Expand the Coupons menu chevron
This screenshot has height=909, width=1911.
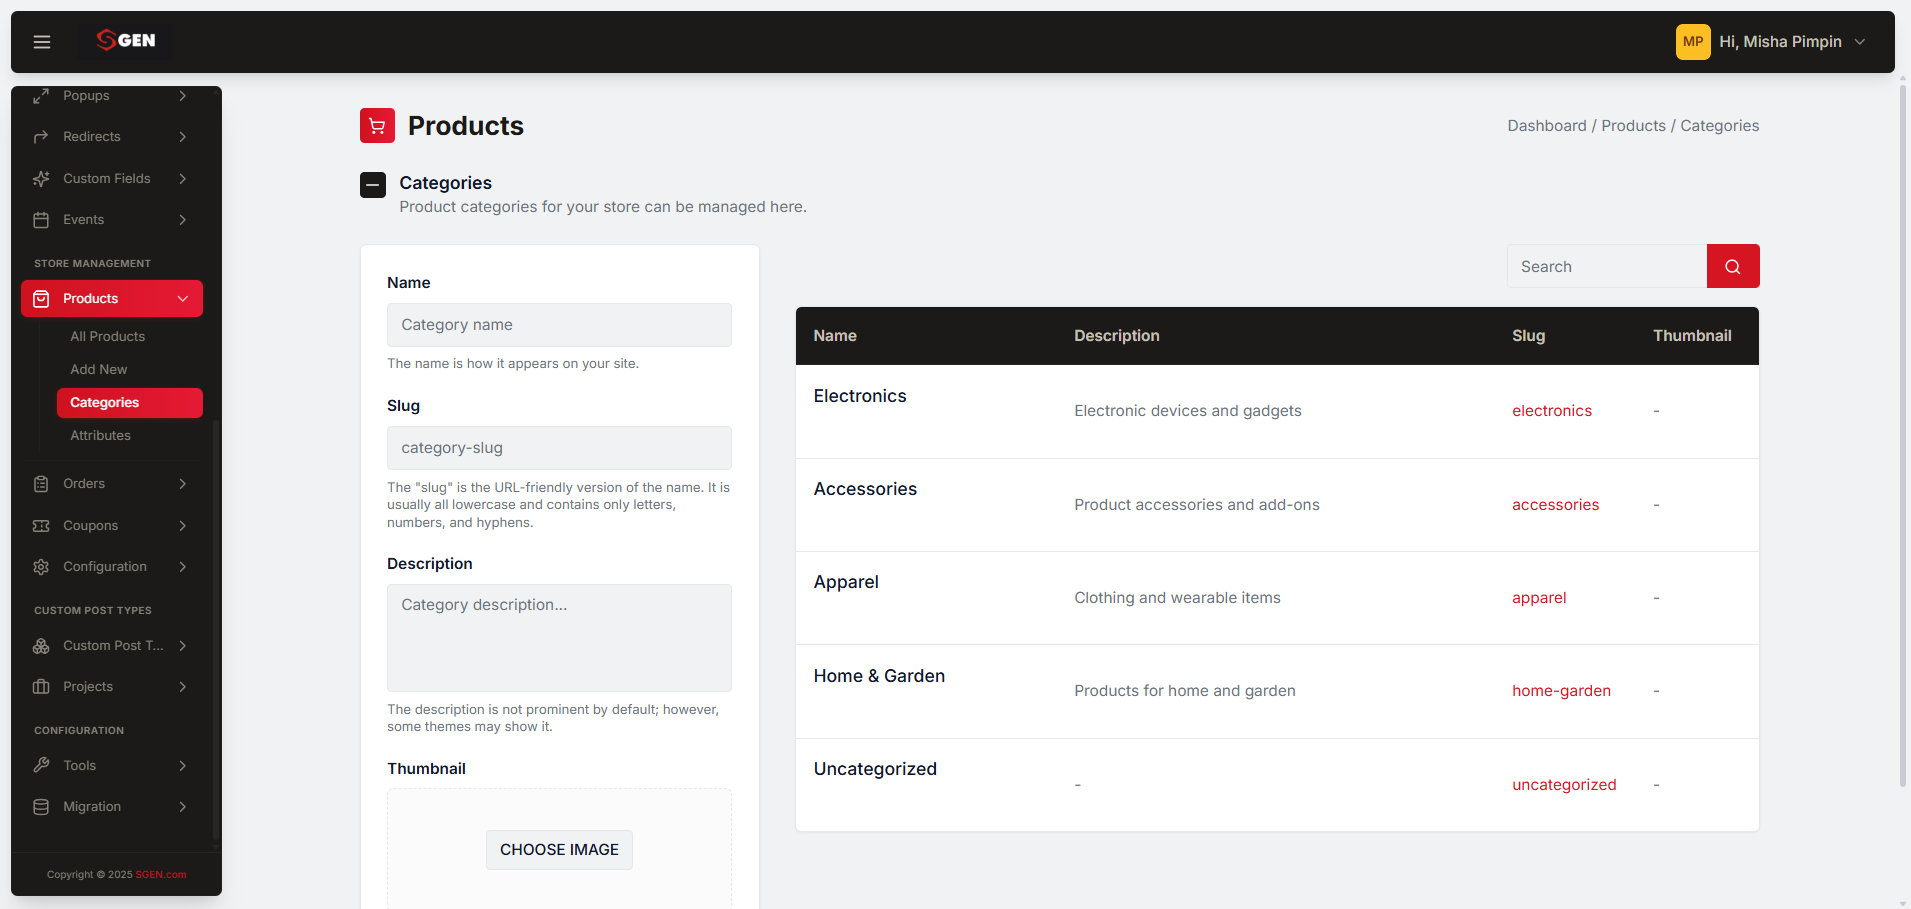tap(183, 526)
